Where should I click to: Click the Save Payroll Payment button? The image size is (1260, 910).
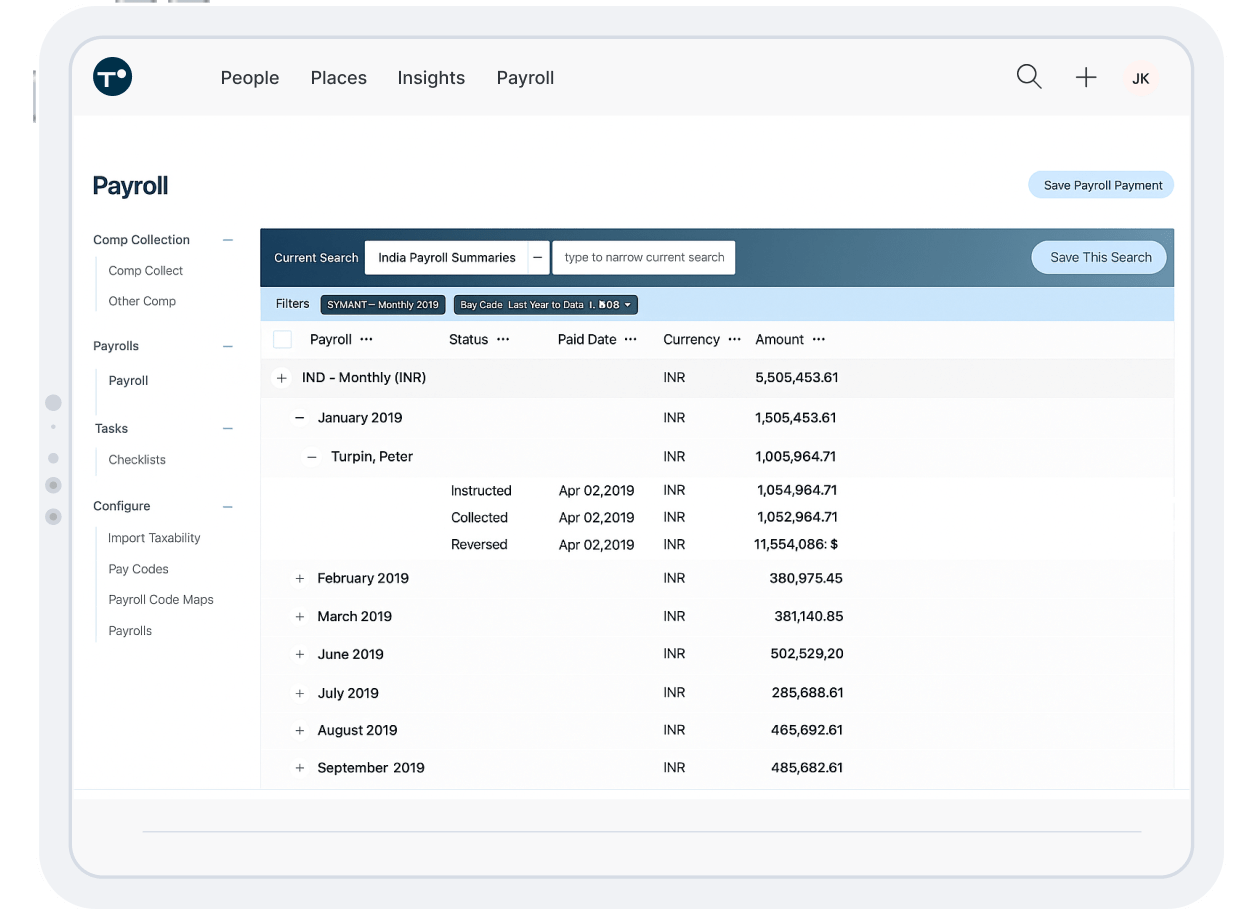[x=1102, y=185]
